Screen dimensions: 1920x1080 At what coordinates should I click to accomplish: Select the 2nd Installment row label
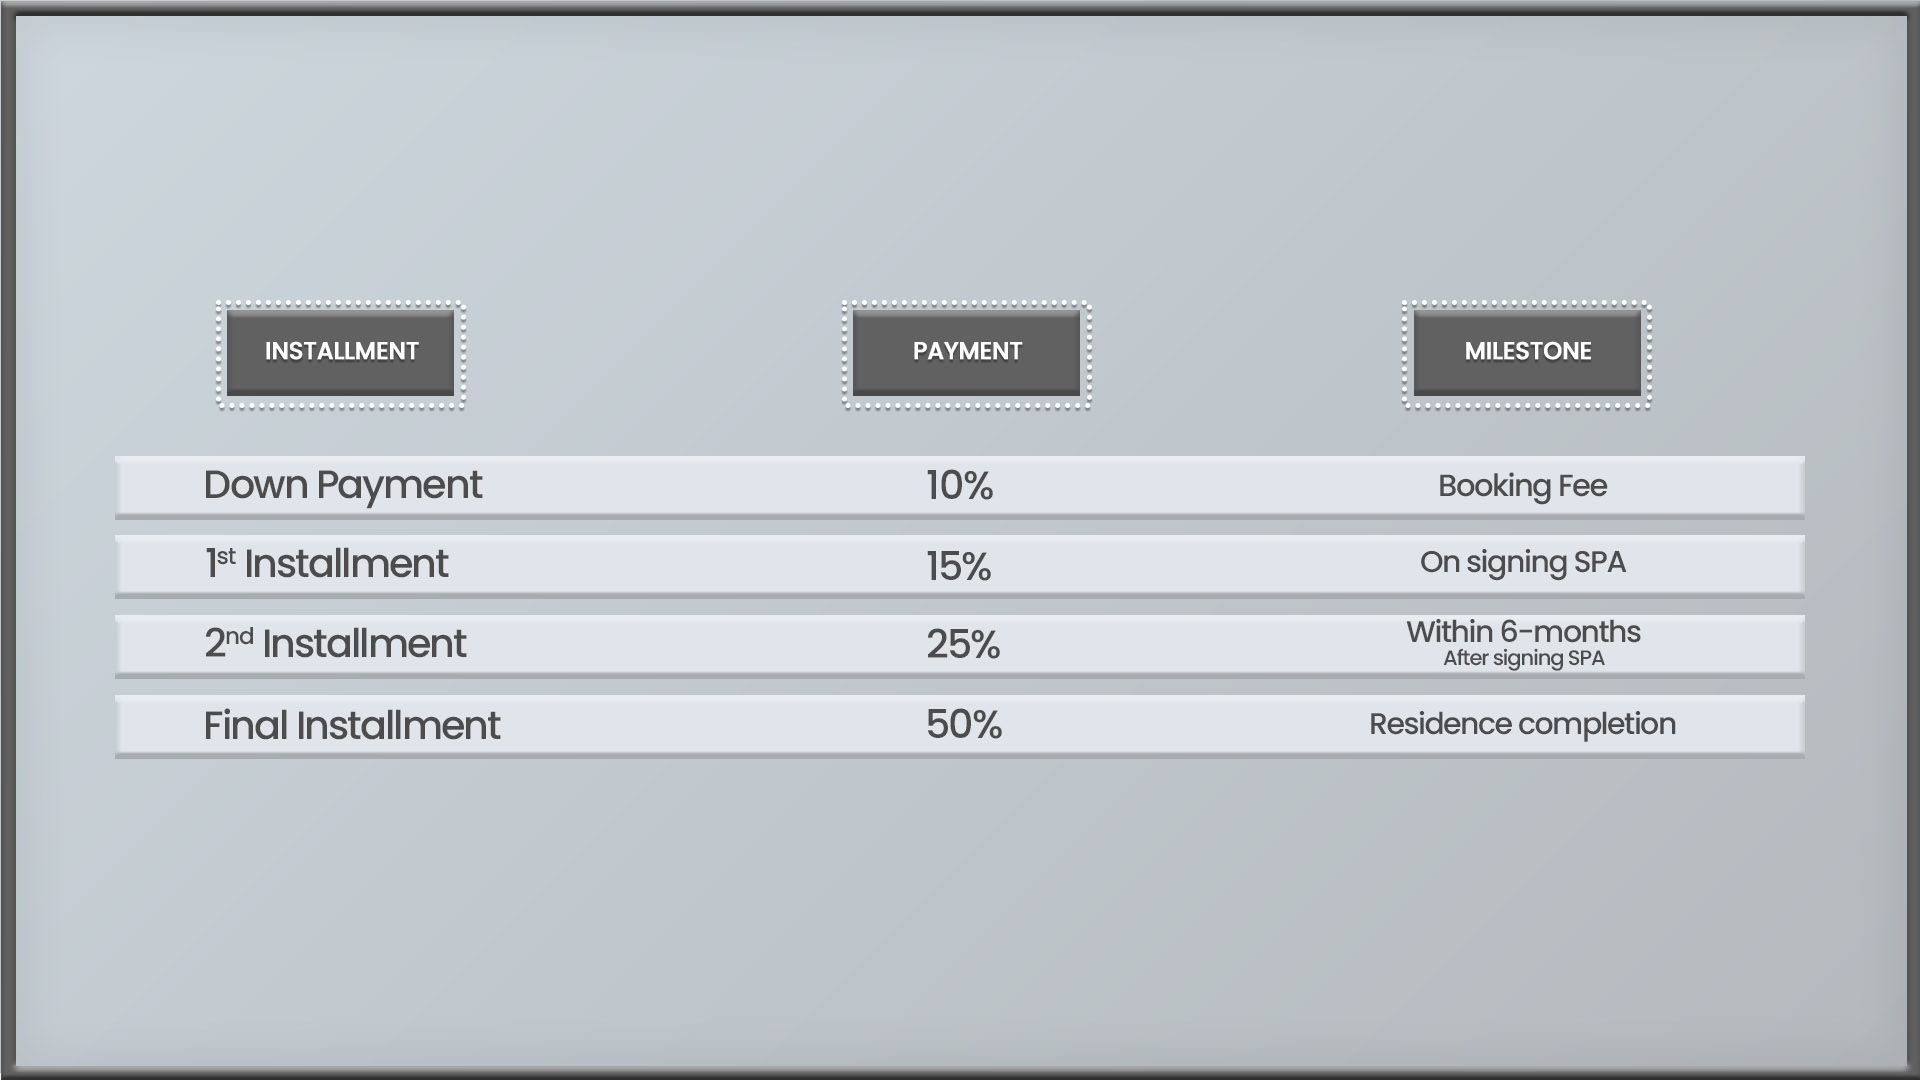(x=335, y=643)
